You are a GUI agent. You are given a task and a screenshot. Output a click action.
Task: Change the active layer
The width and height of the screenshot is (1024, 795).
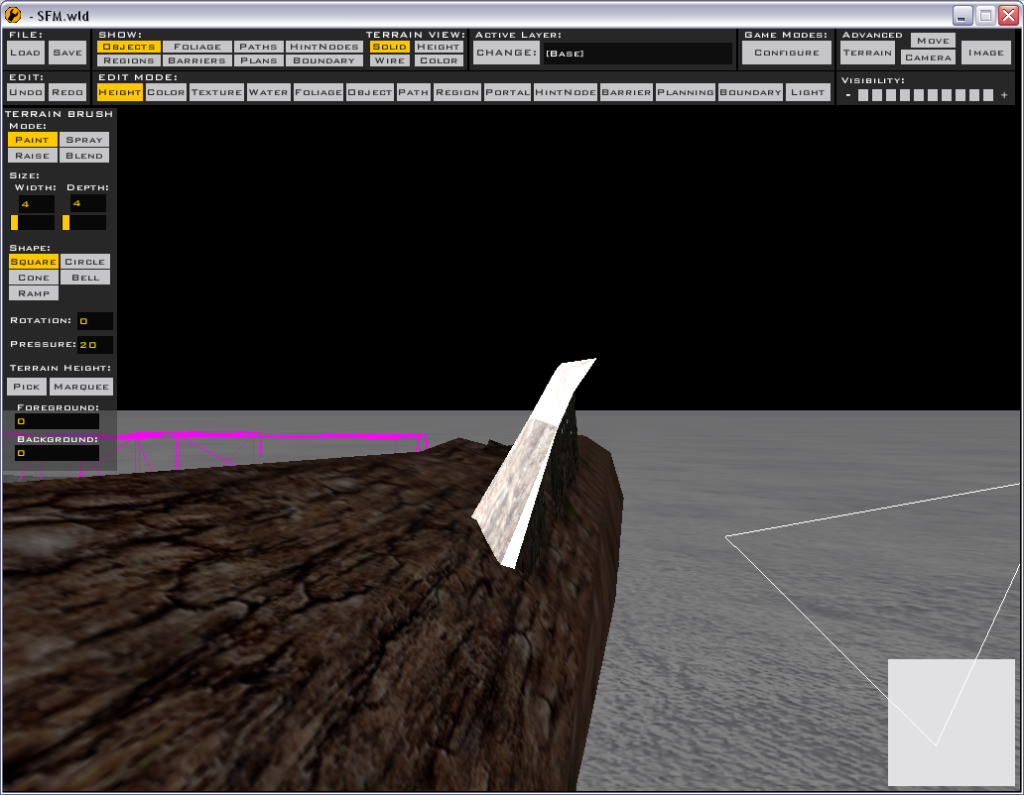click(x=507, y=53)
